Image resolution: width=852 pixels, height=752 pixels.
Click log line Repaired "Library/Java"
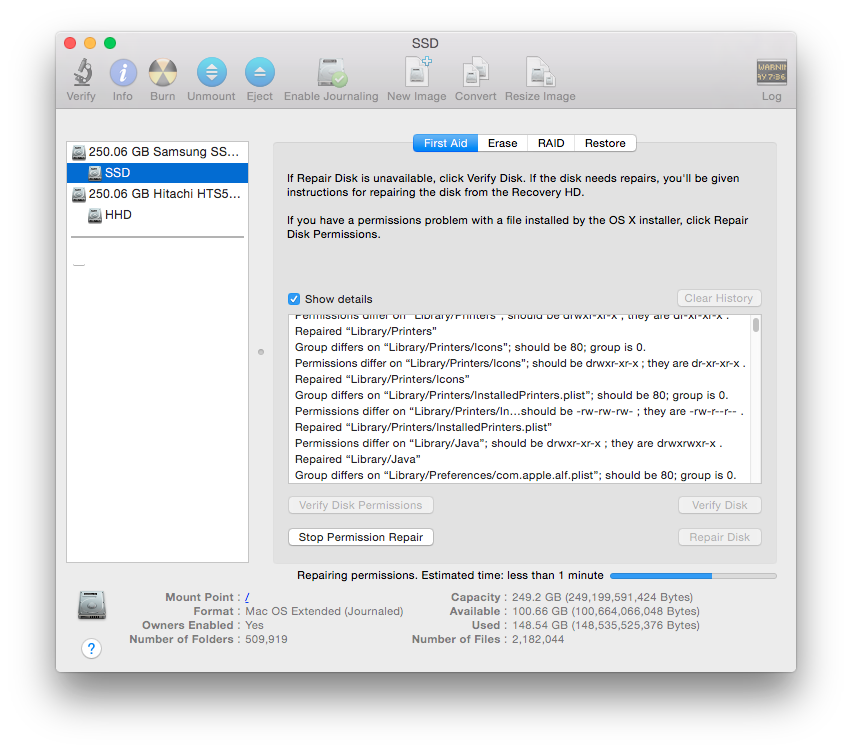[358, 460]
